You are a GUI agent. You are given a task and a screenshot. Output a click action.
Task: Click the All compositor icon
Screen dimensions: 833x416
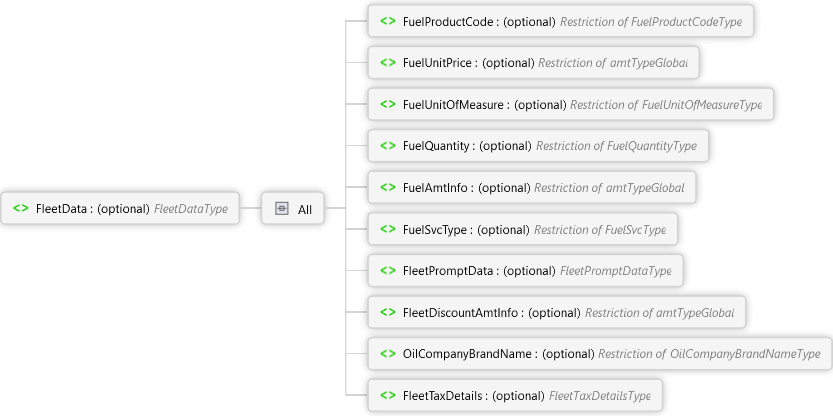pos(282,209)
